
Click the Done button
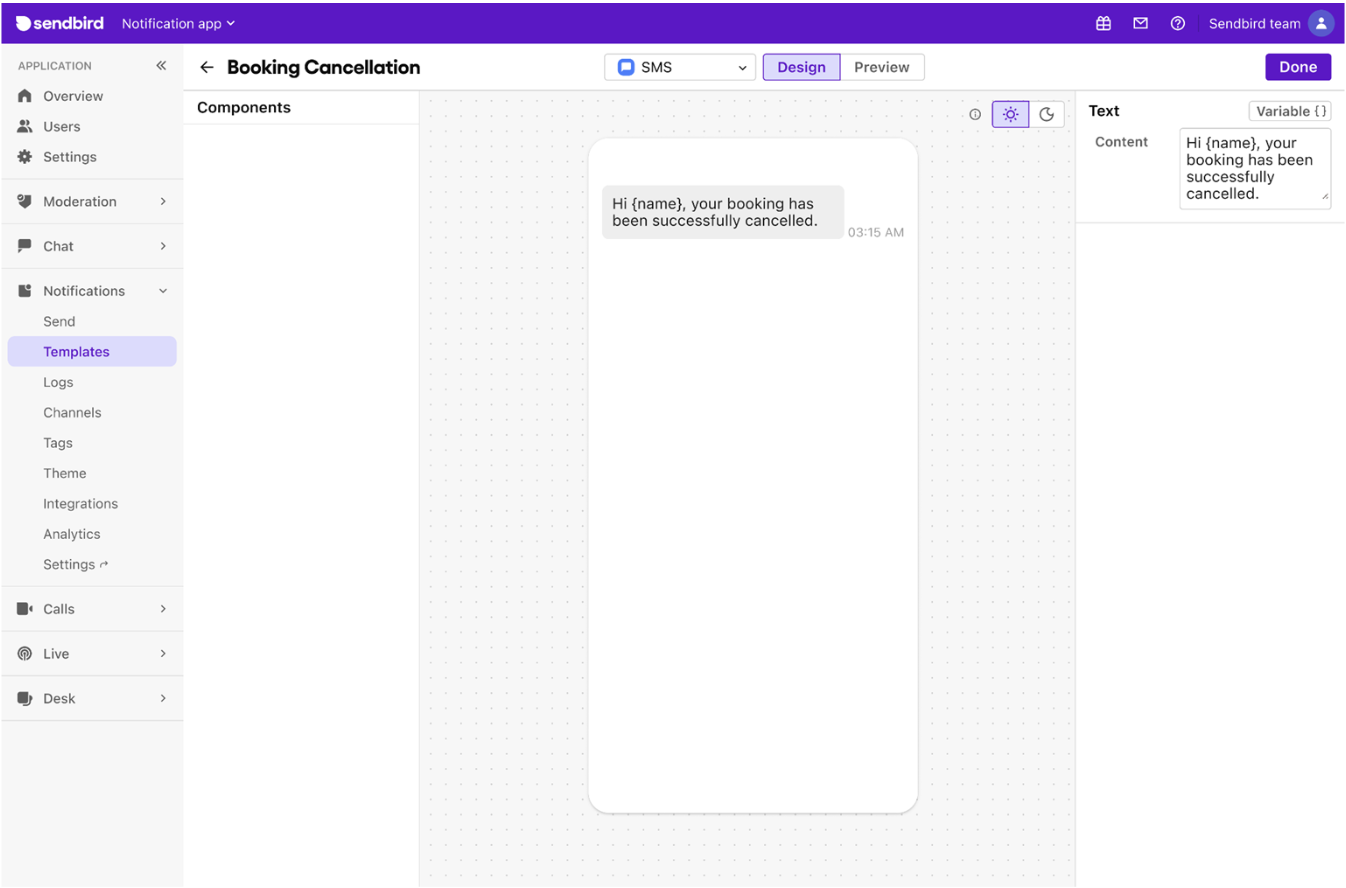coord(1297,66)
